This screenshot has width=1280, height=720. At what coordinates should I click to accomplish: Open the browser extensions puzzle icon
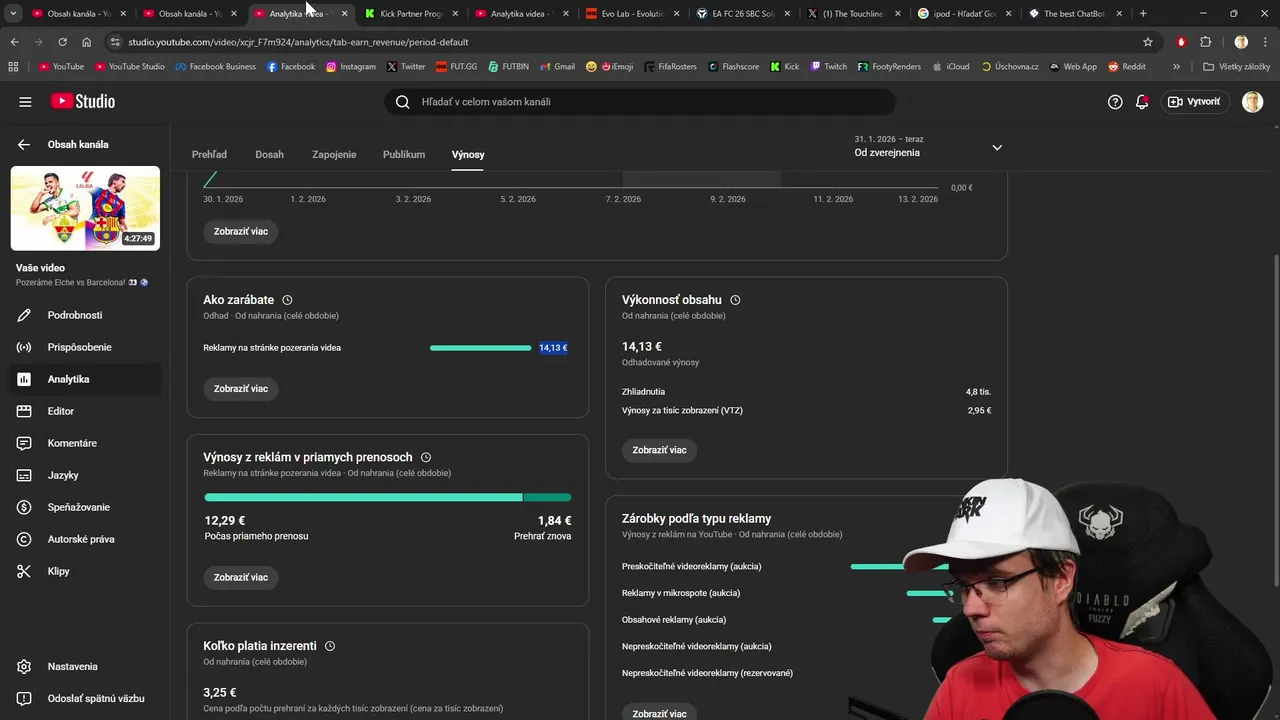click(x=1205, y=42)
